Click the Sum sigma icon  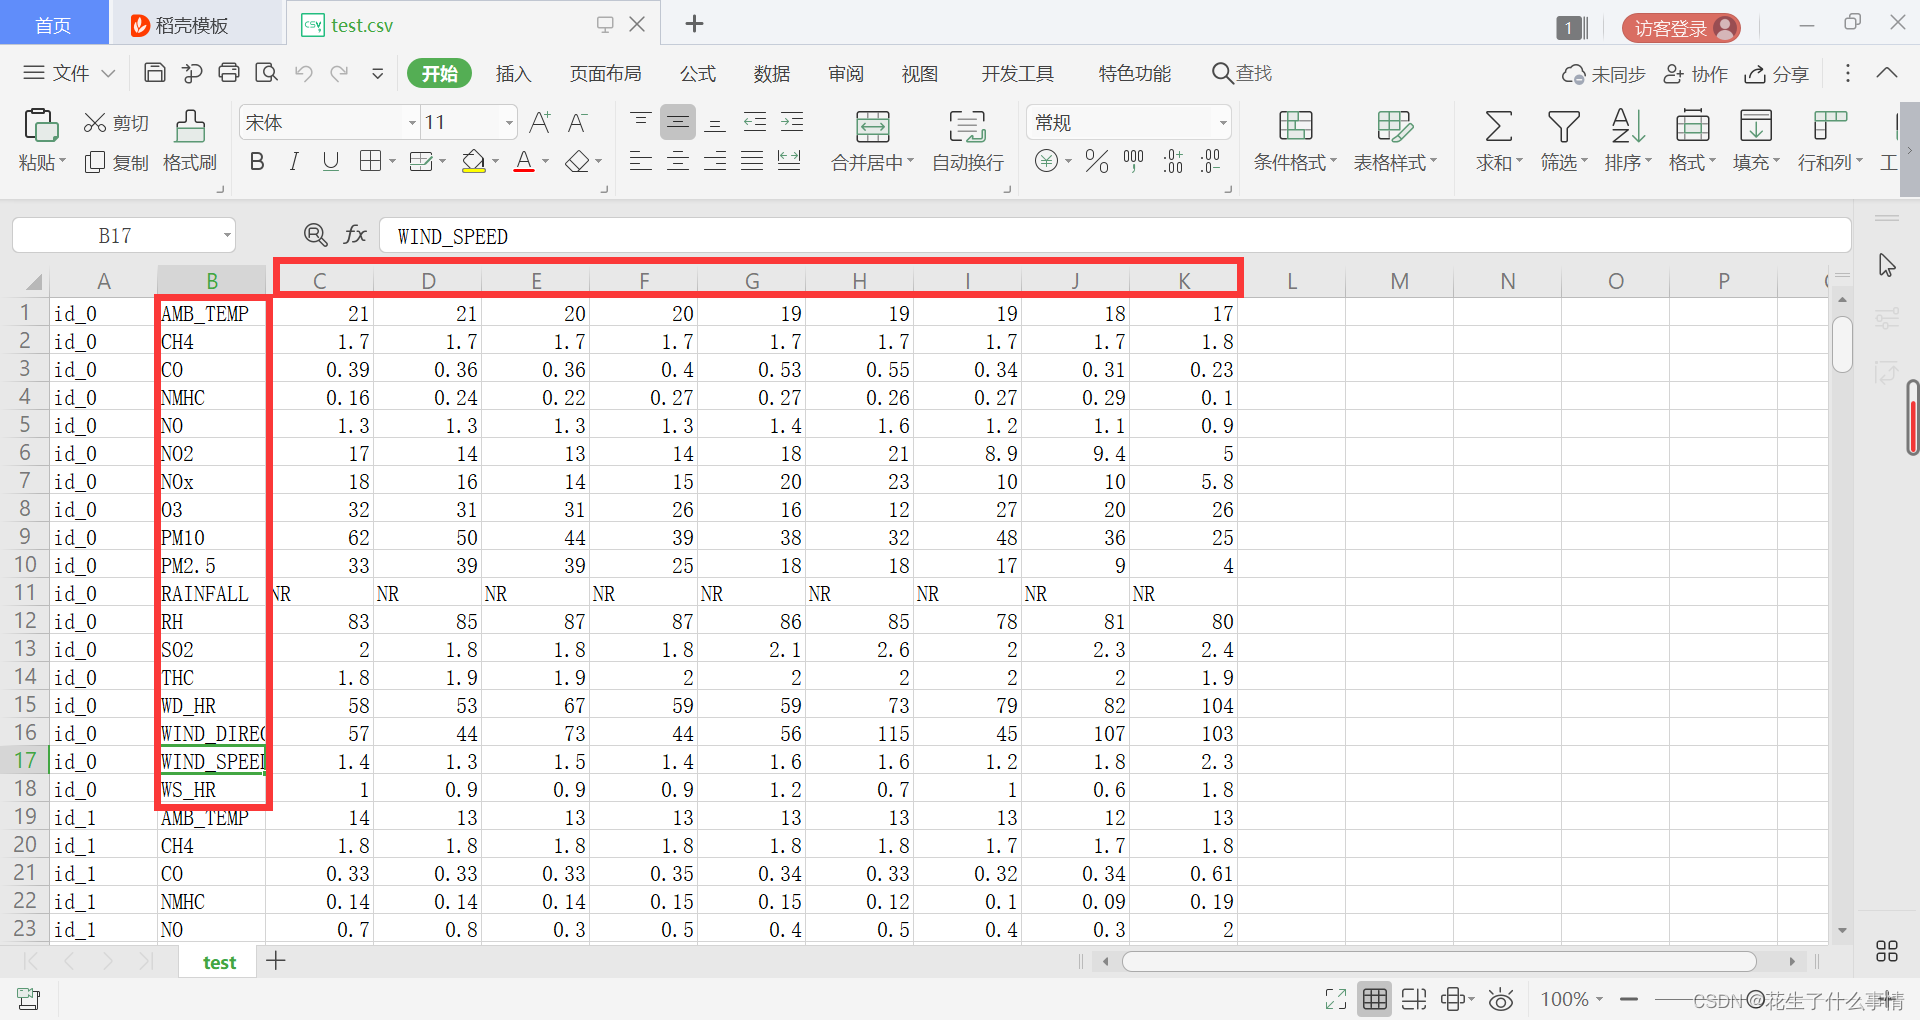1498,127
